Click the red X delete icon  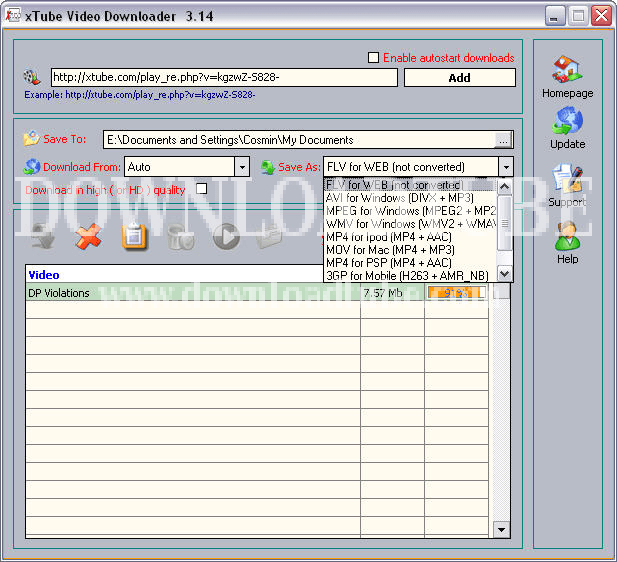pyautogui.click(x=89, y=236)
